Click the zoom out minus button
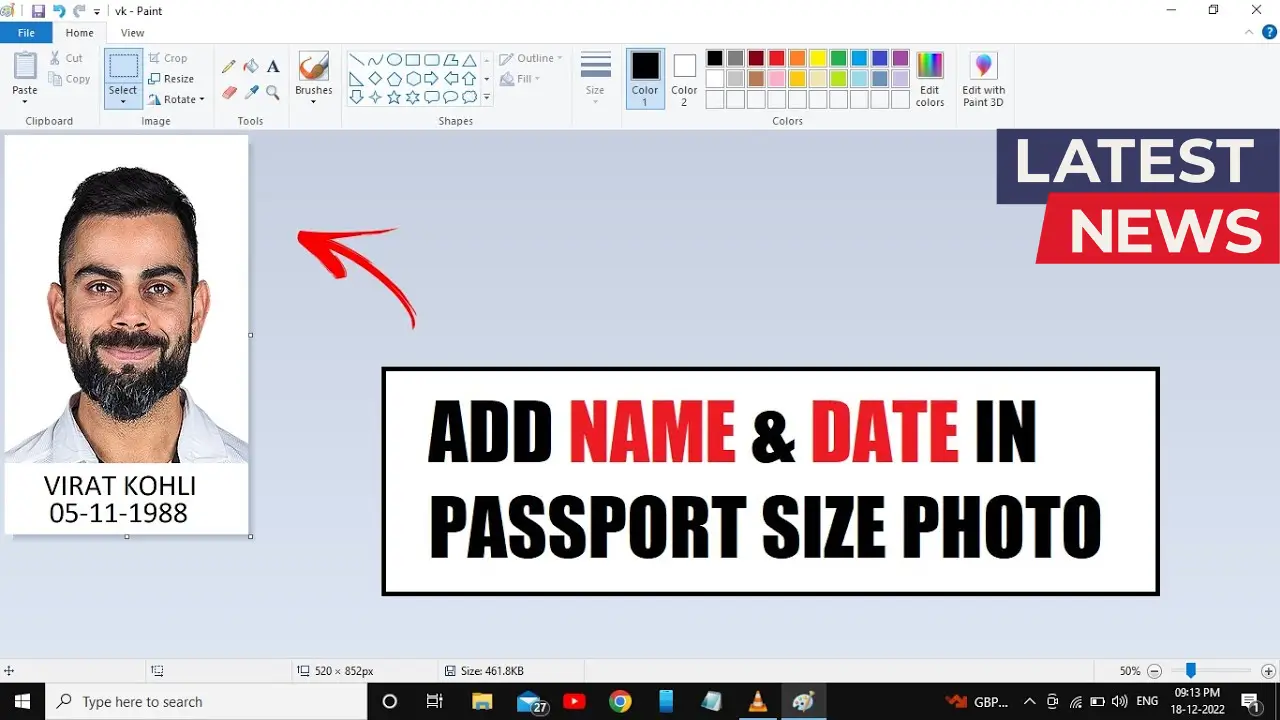The width and height of the screenshot is (1280, 720). 1155,671
